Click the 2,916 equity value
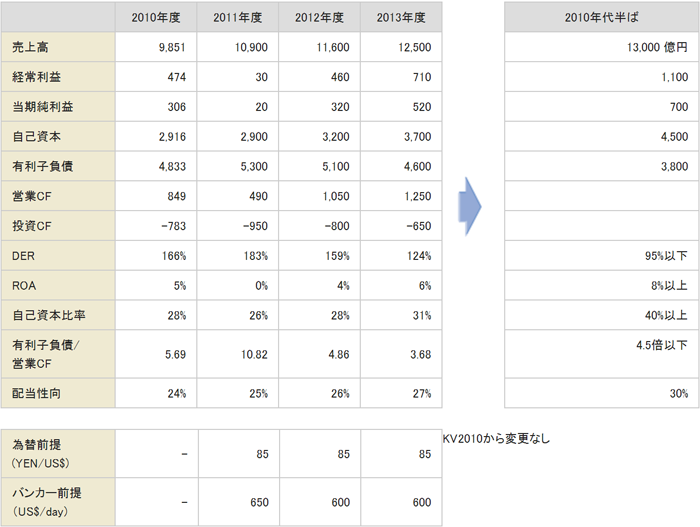Image resolution: width=700 pixels, height=527 pixels. tap(172, 137)
